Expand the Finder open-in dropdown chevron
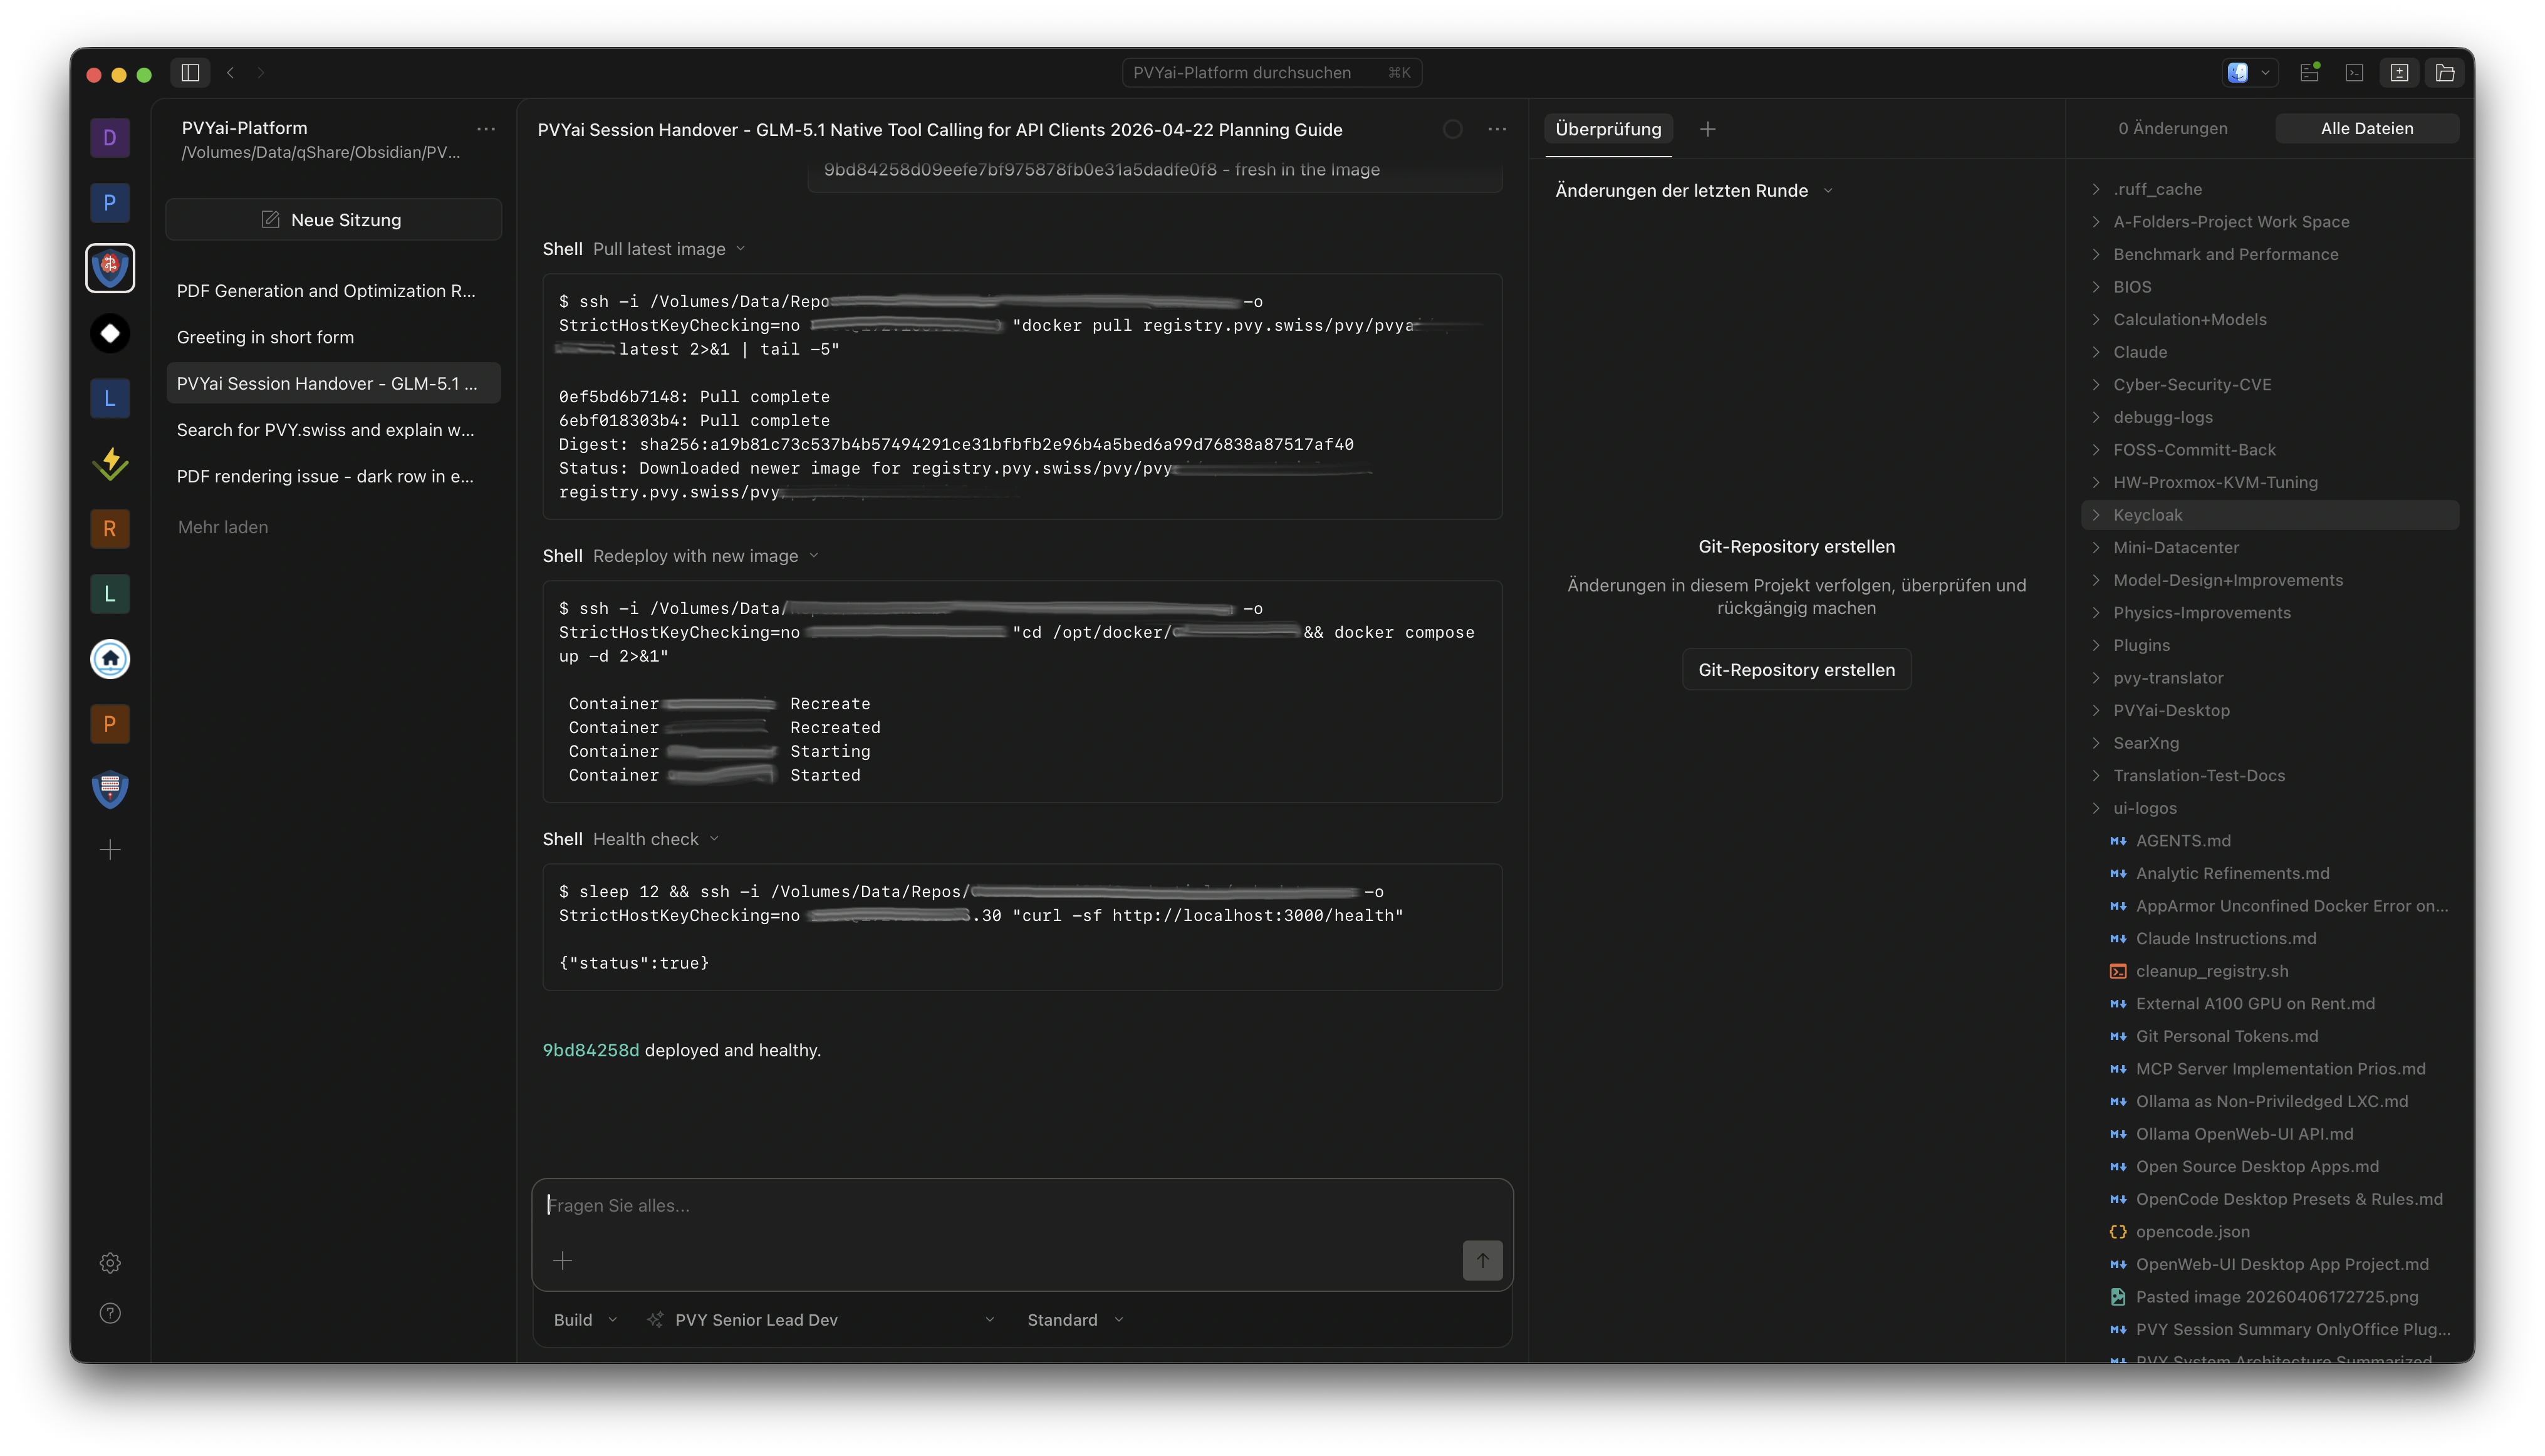This screenshot has width=2545, height=1456. (2265, 72)
